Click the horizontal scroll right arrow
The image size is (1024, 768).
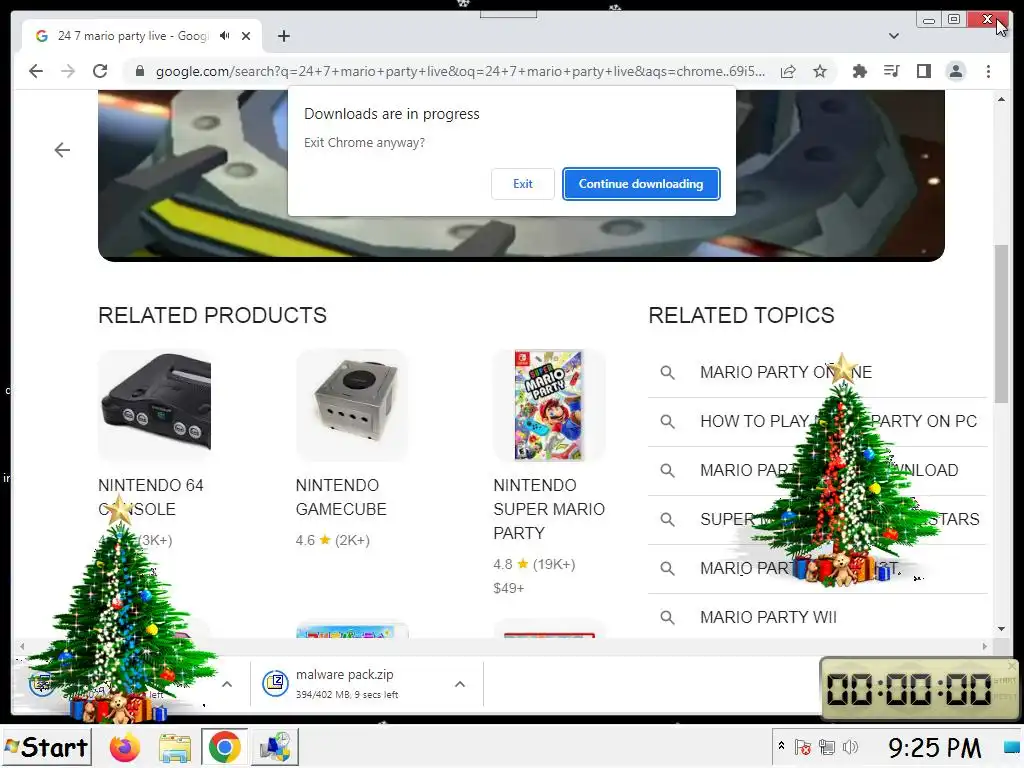coord(985,646)
